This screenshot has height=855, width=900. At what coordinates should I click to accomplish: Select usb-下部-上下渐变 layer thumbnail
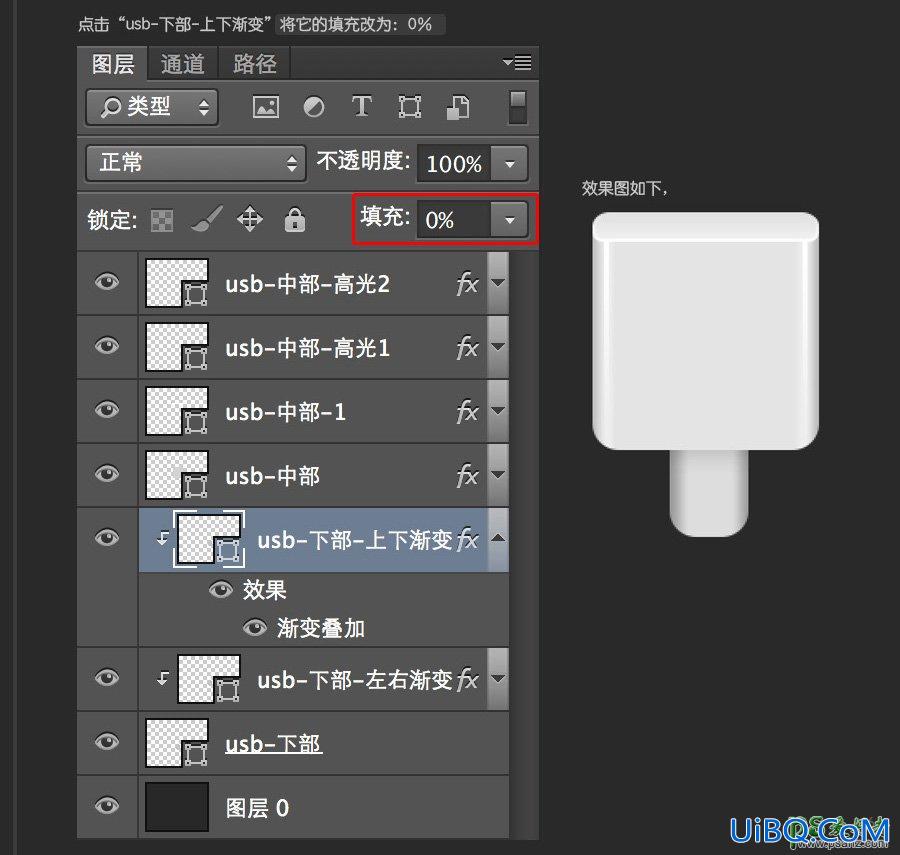pos(209,538)
